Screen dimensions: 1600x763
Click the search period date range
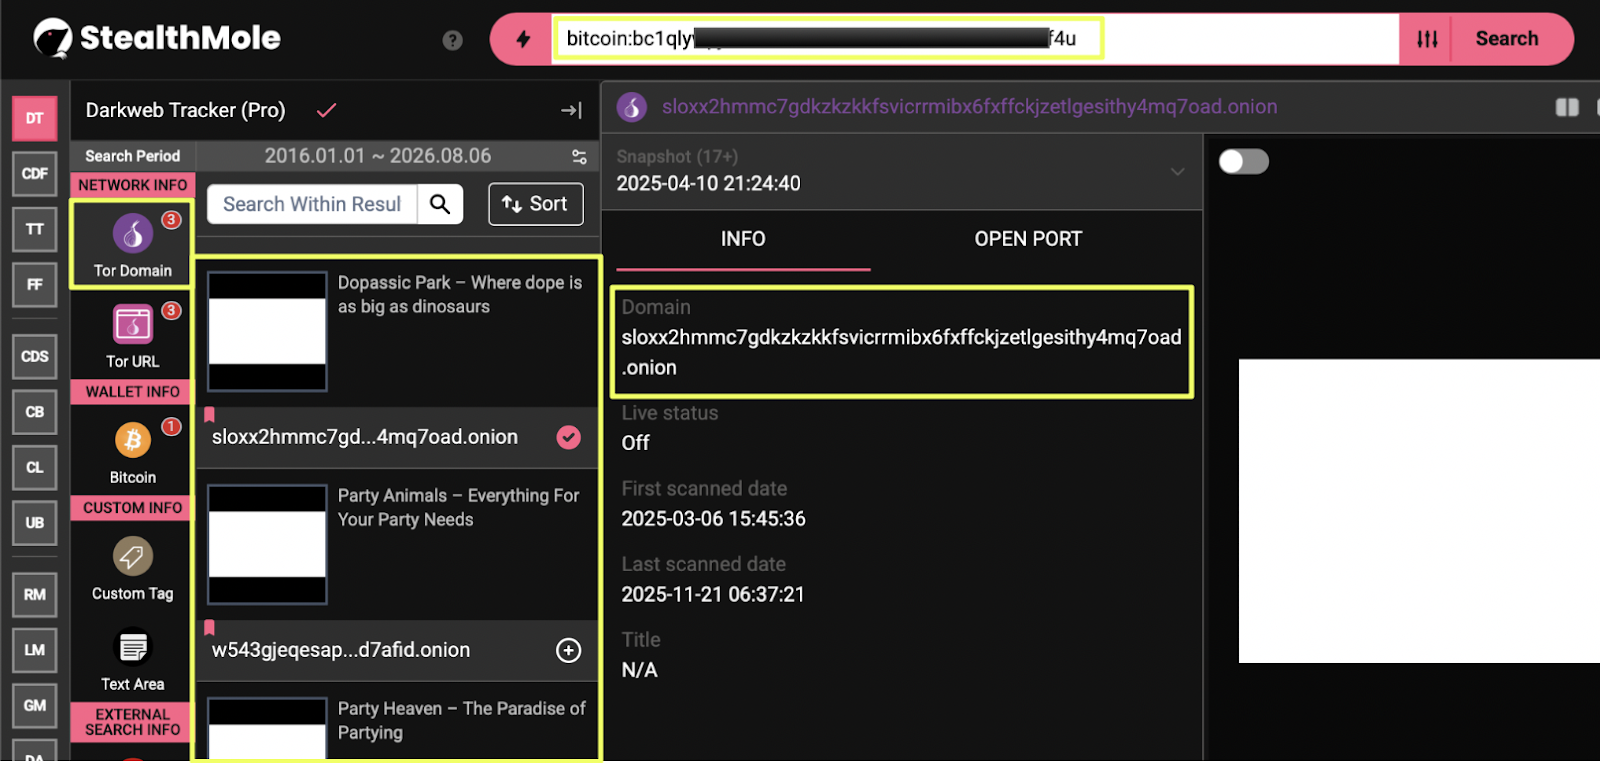point(378,156)
